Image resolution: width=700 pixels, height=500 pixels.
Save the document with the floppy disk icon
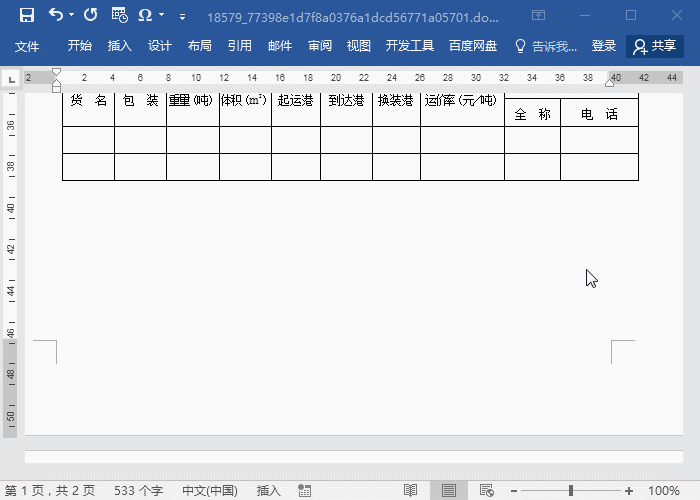[x=27, y=15]
